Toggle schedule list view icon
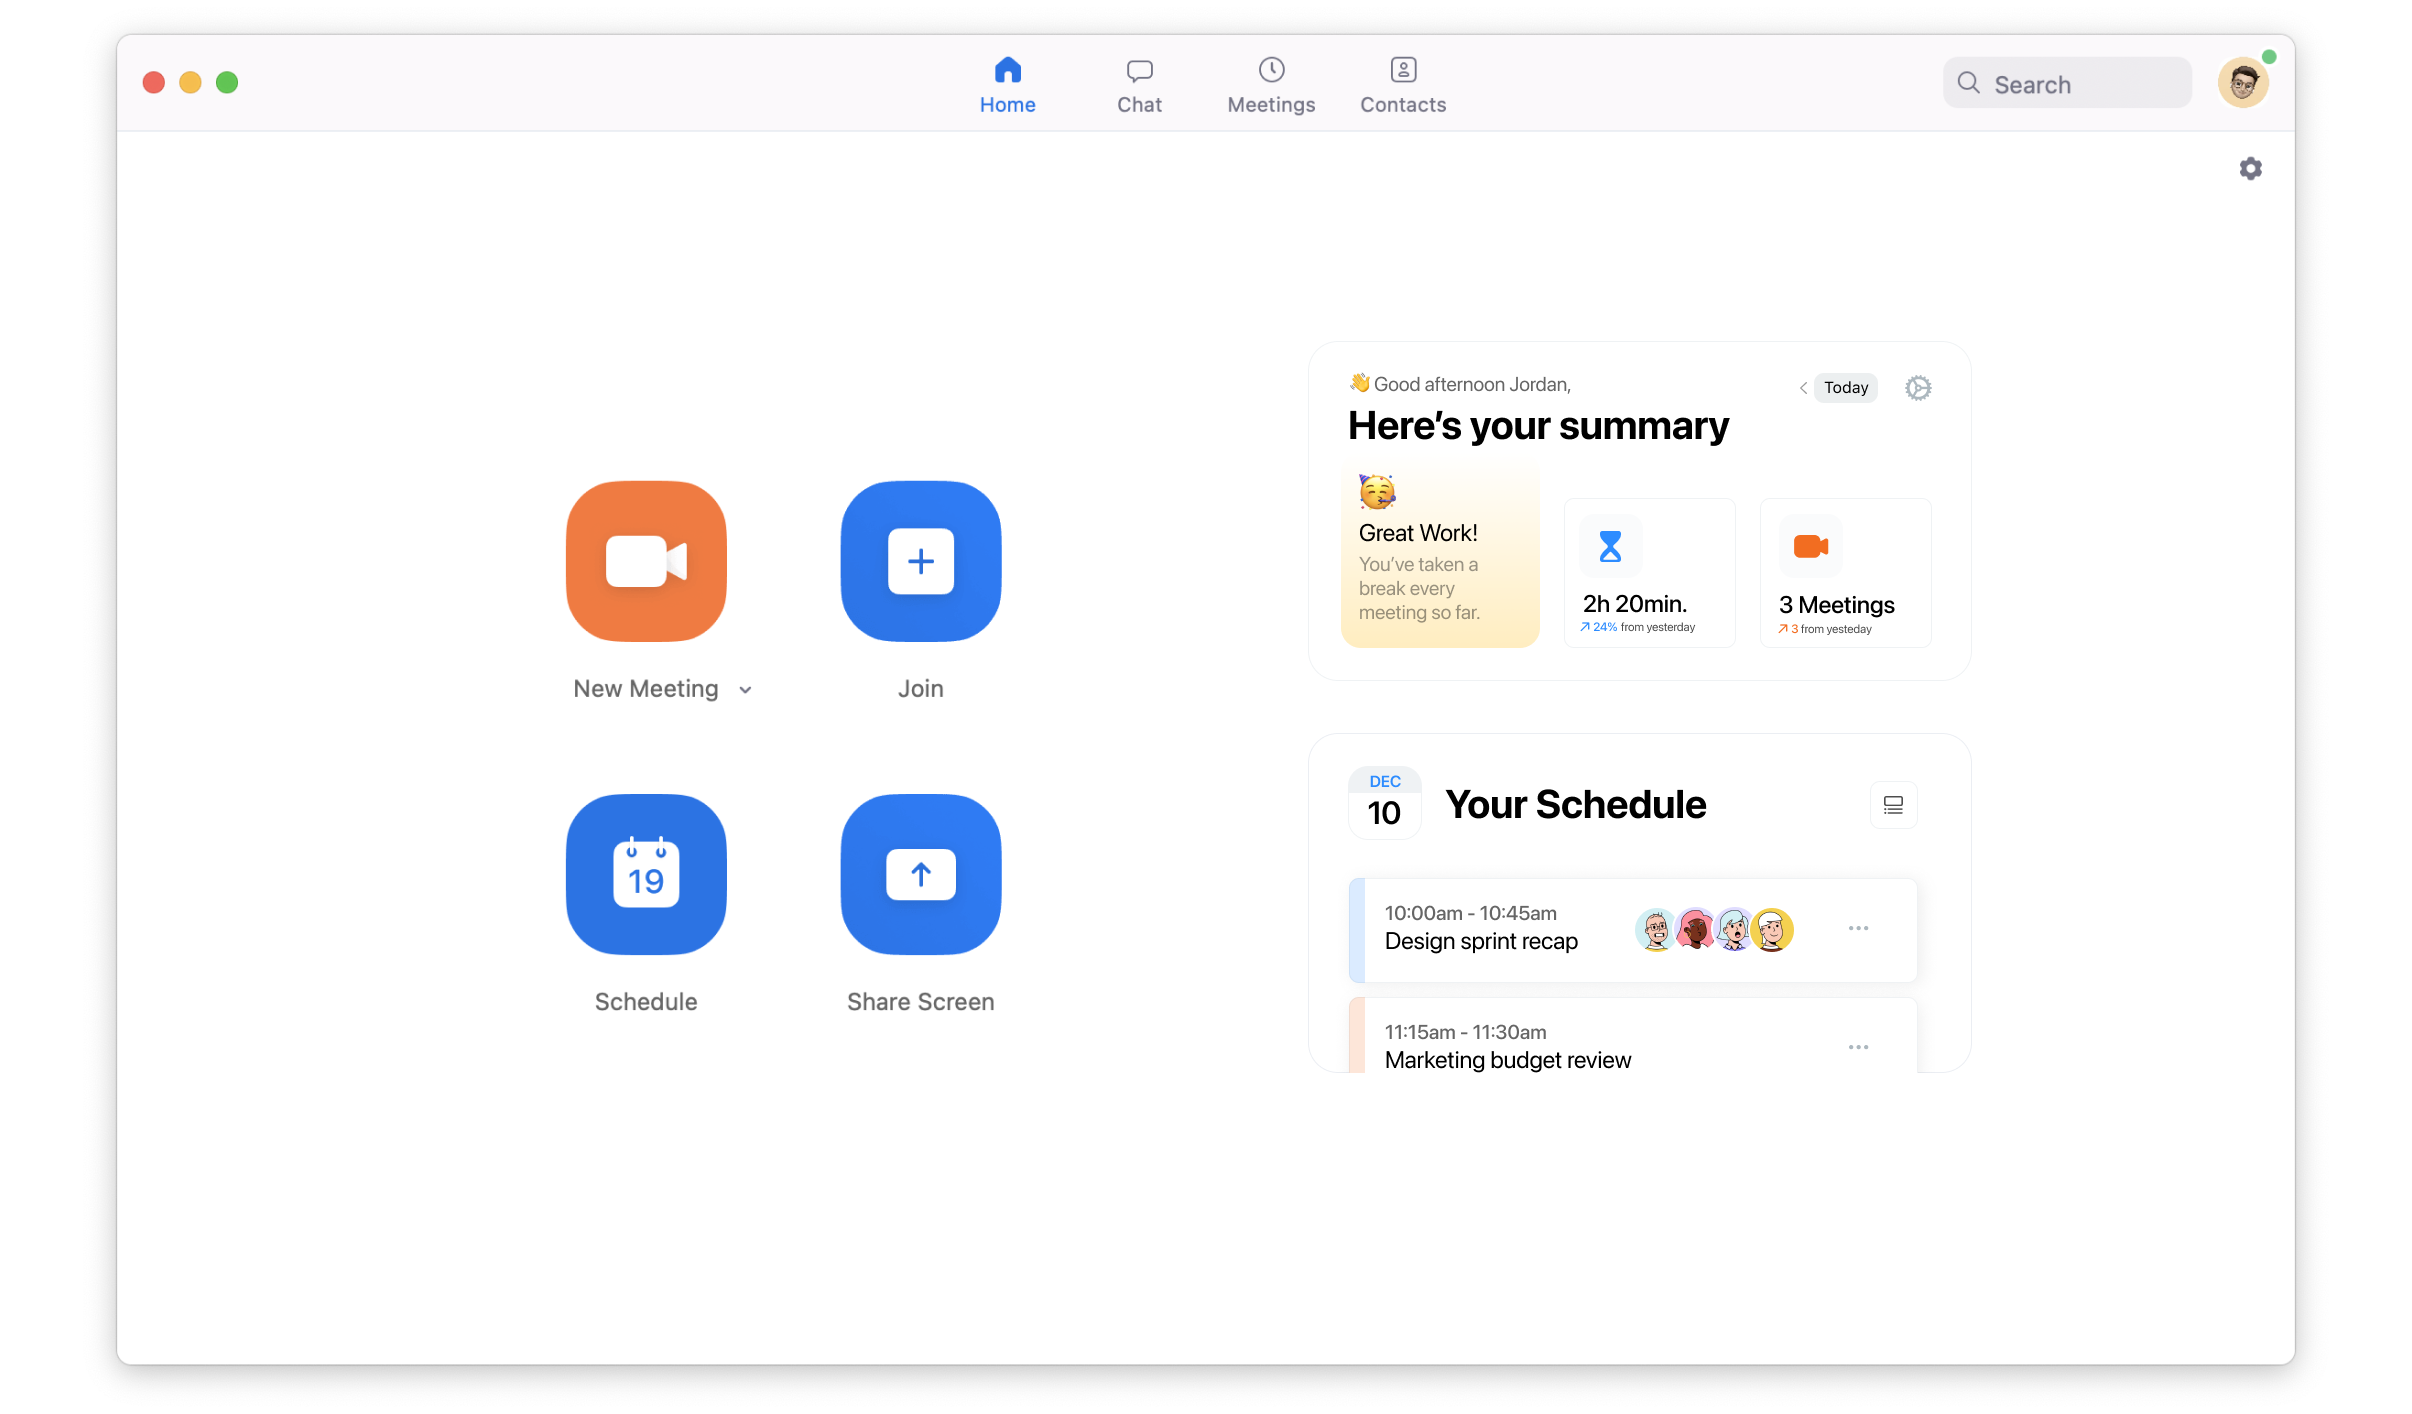The height and width of the screenshot is (1414, 2412). click(1893, 805)
